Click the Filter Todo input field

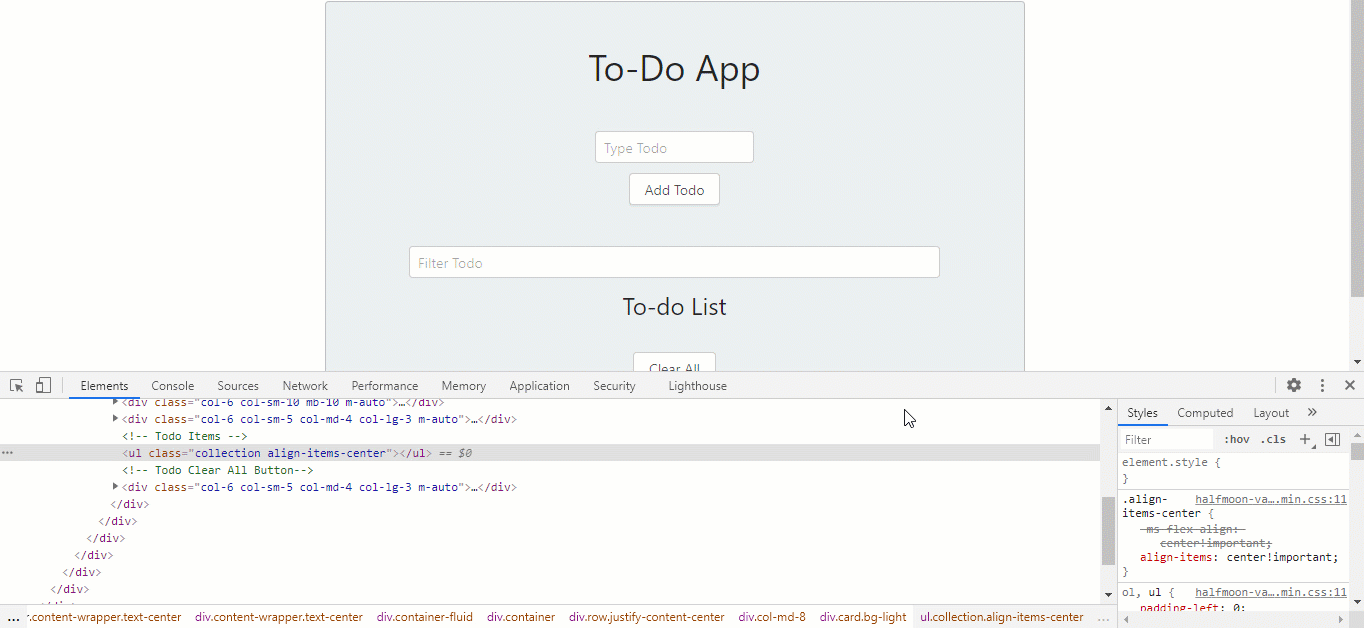[x=674, y=263]
